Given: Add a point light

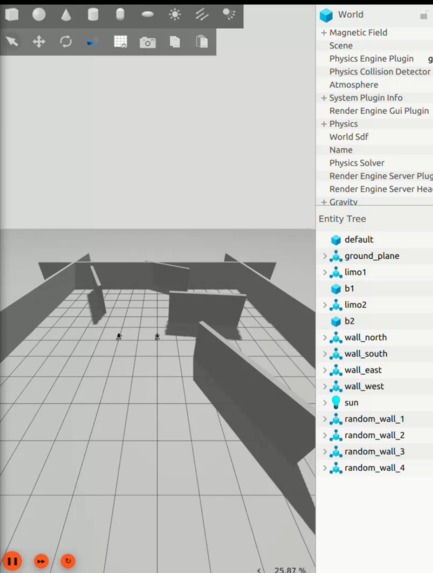Looking at the screenshot, I should tap(175, 15).
